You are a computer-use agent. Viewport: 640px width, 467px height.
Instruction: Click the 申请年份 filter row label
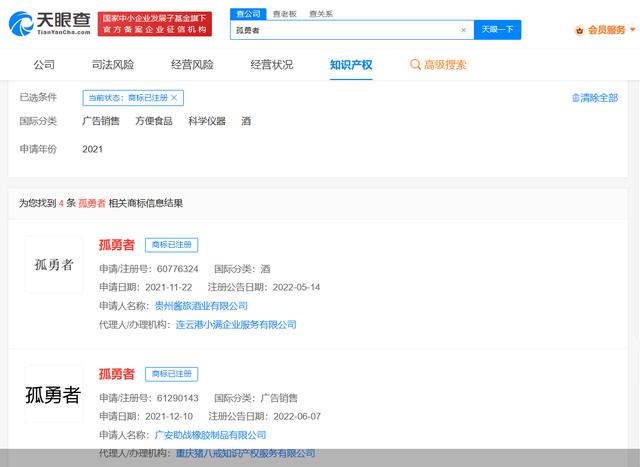click(x=38, y=149)
